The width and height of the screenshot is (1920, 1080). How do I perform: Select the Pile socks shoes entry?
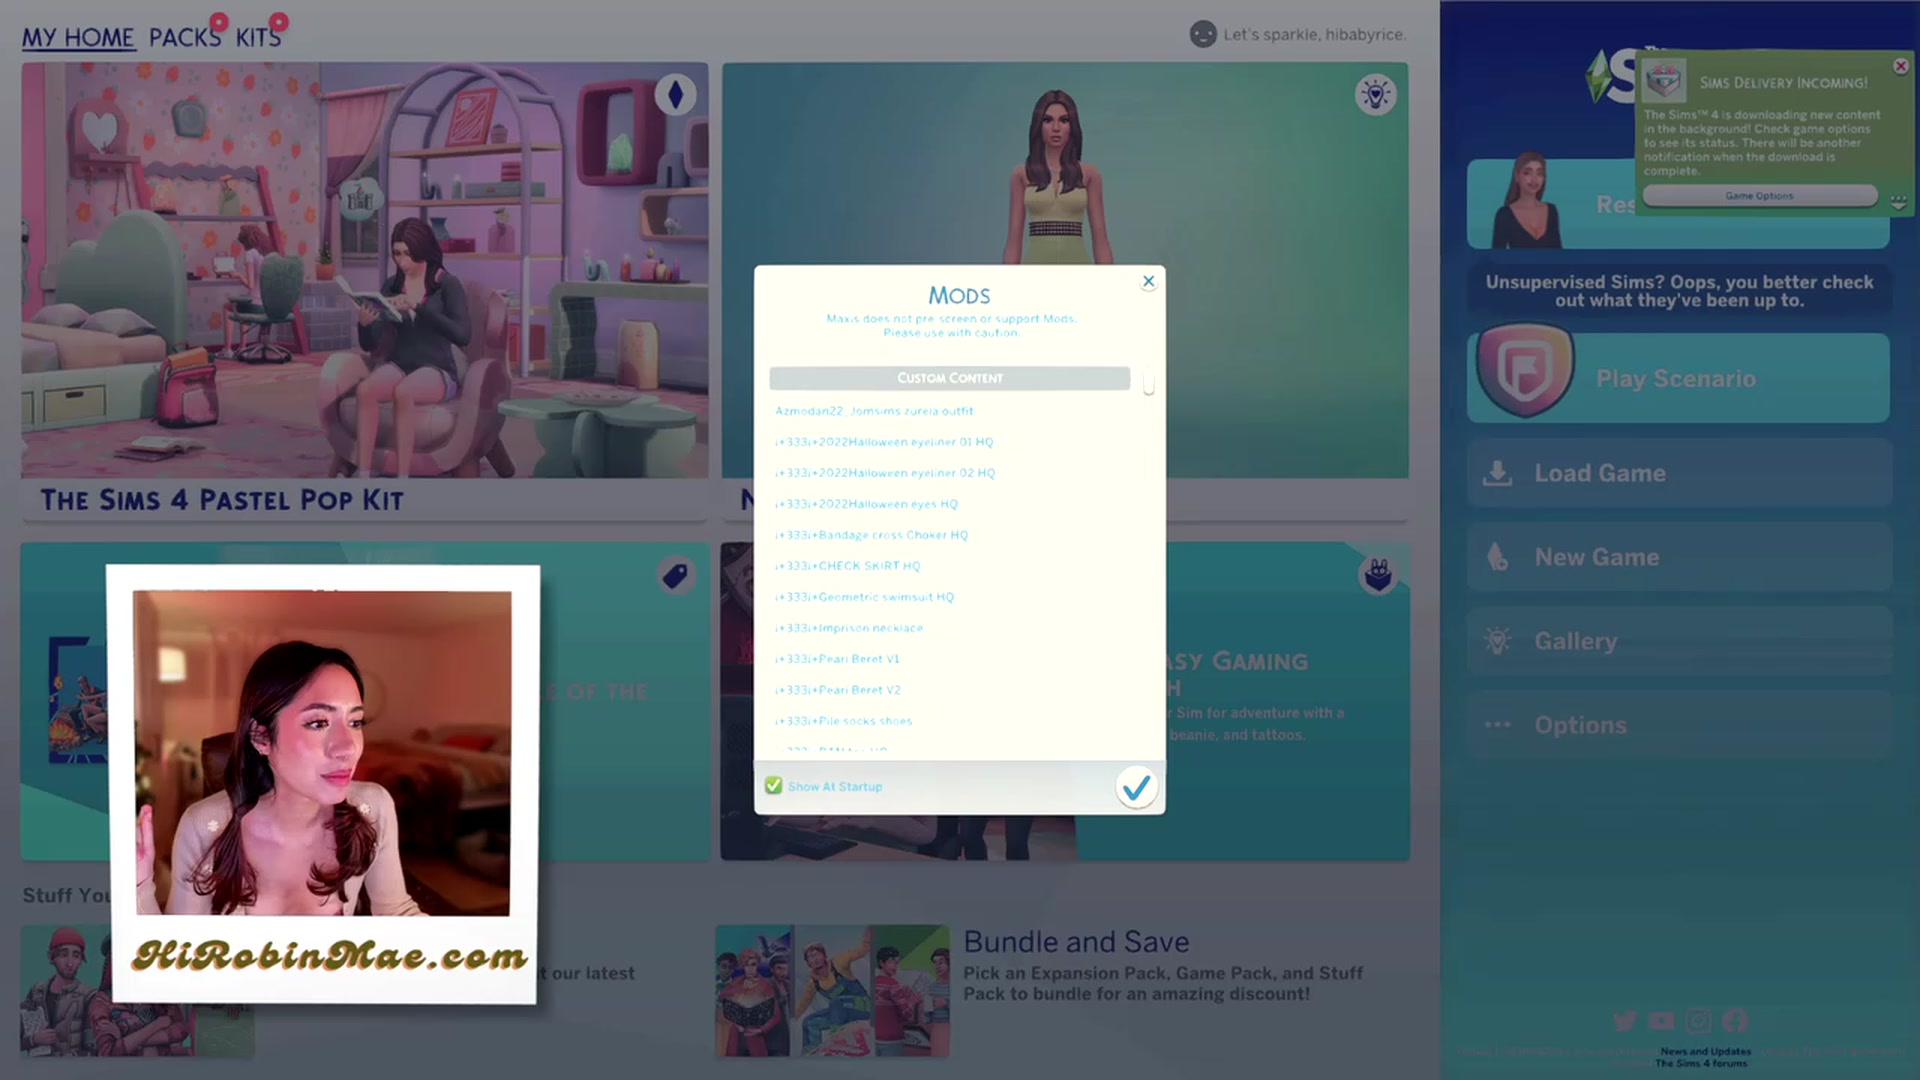[x=843, y=721]
